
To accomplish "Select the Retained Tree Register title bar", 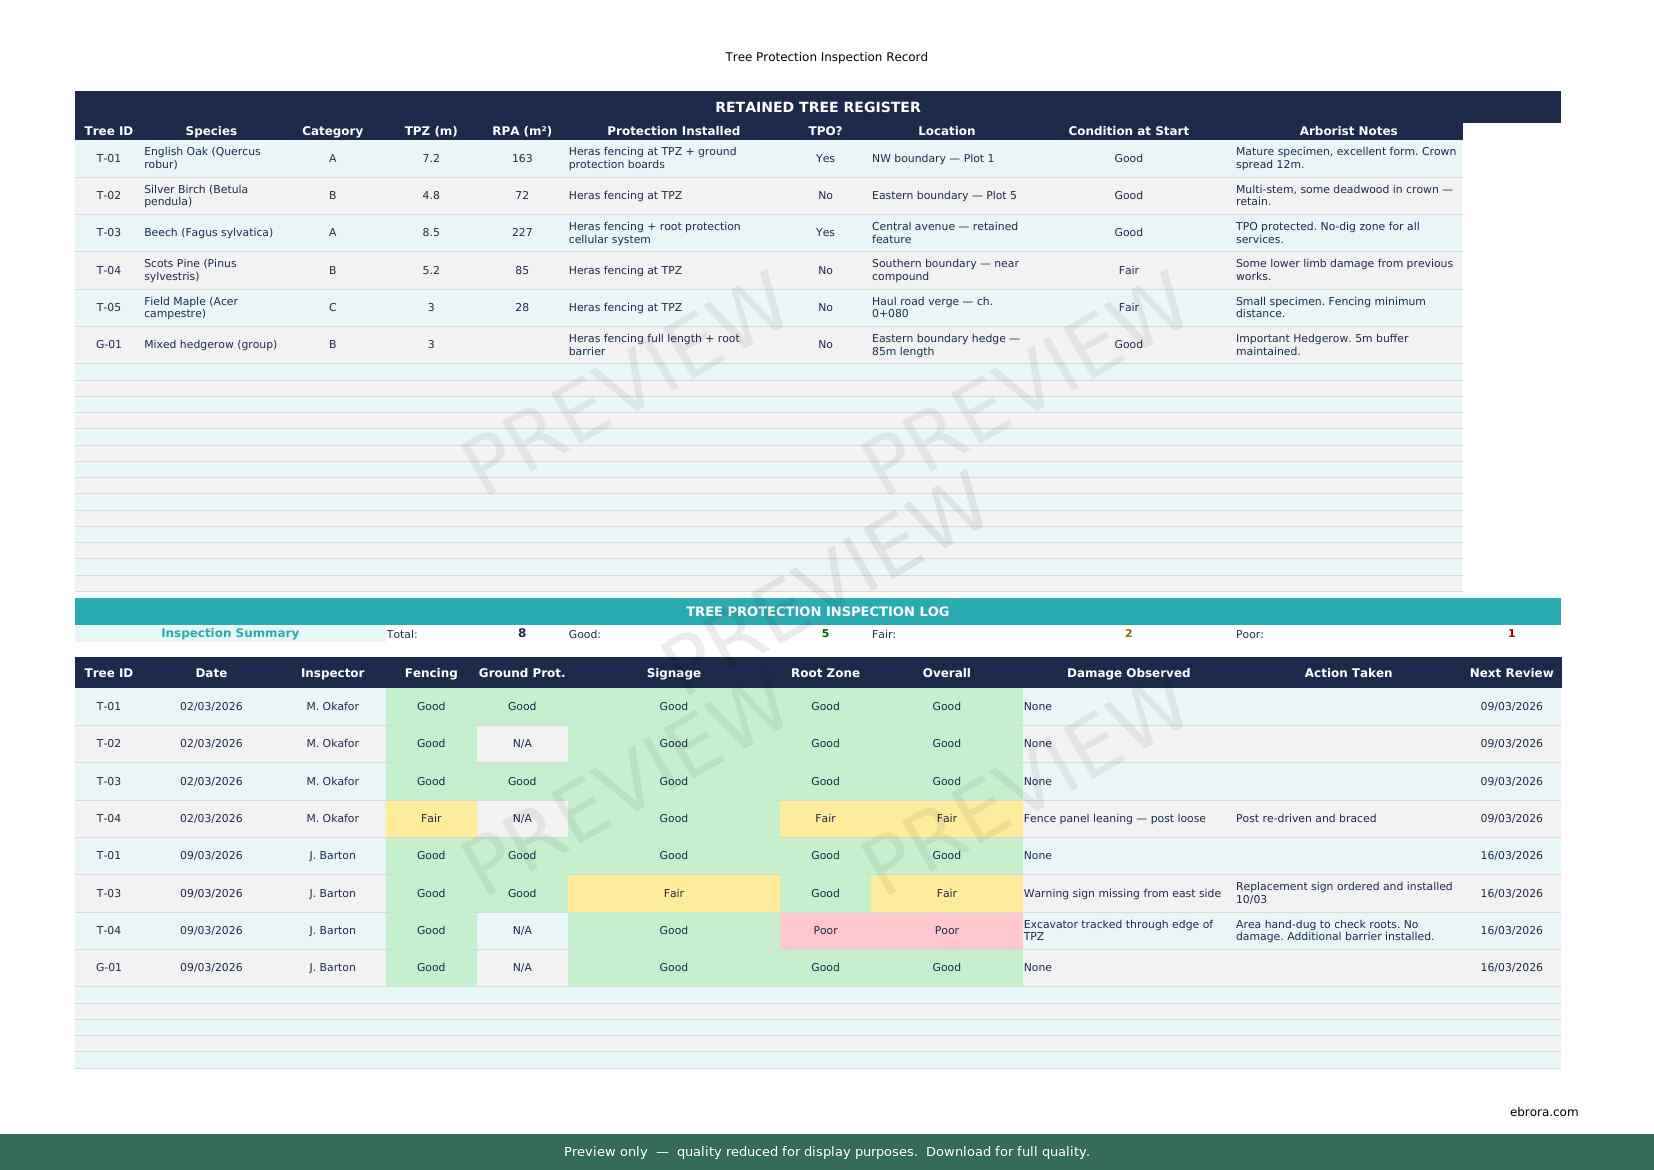I will (817, 107).
